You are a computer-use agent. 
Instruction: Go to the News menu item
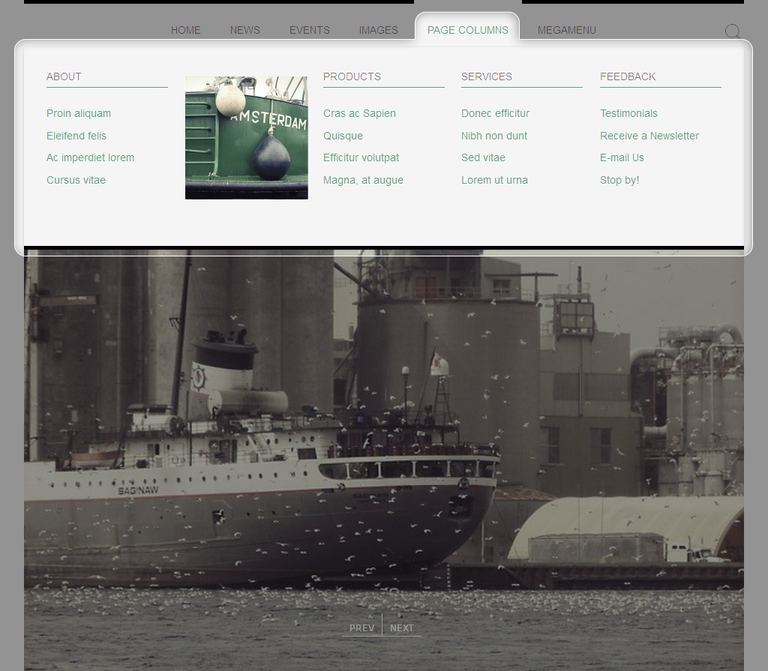pos(245,30)
